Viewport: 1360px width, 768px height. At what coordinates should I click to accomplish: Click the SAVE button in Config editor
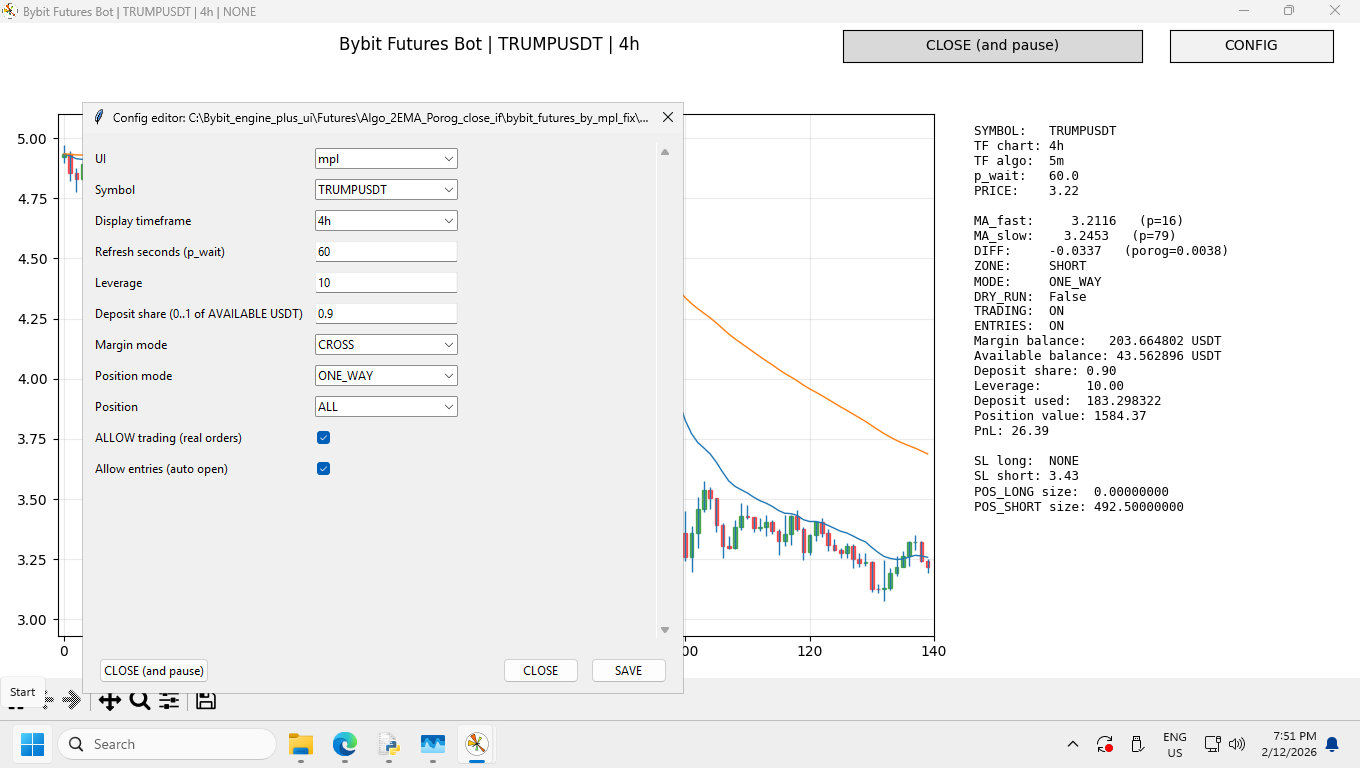pos(628,671)
